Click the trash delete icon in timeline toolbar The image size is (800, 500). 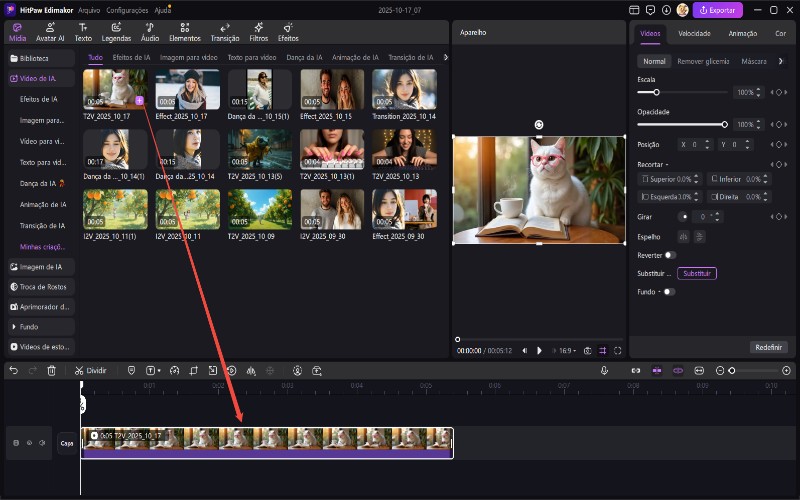51,370
